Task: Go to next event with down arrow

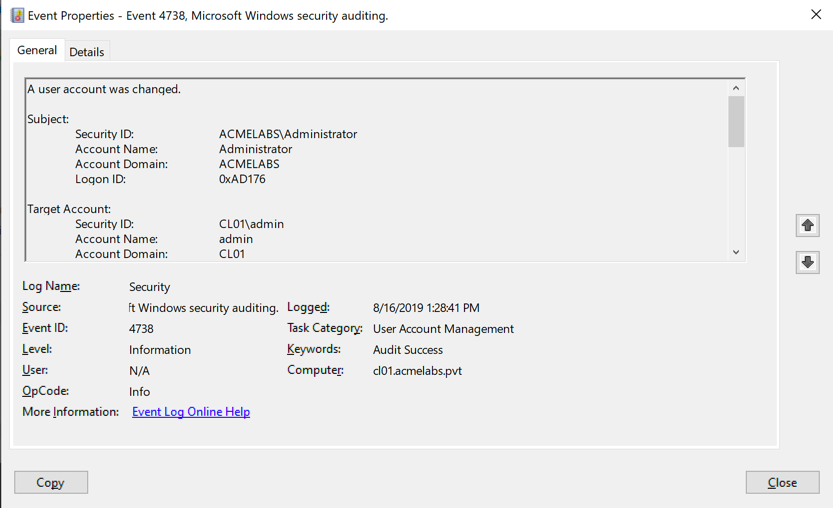Action: [x=808, y=263]
